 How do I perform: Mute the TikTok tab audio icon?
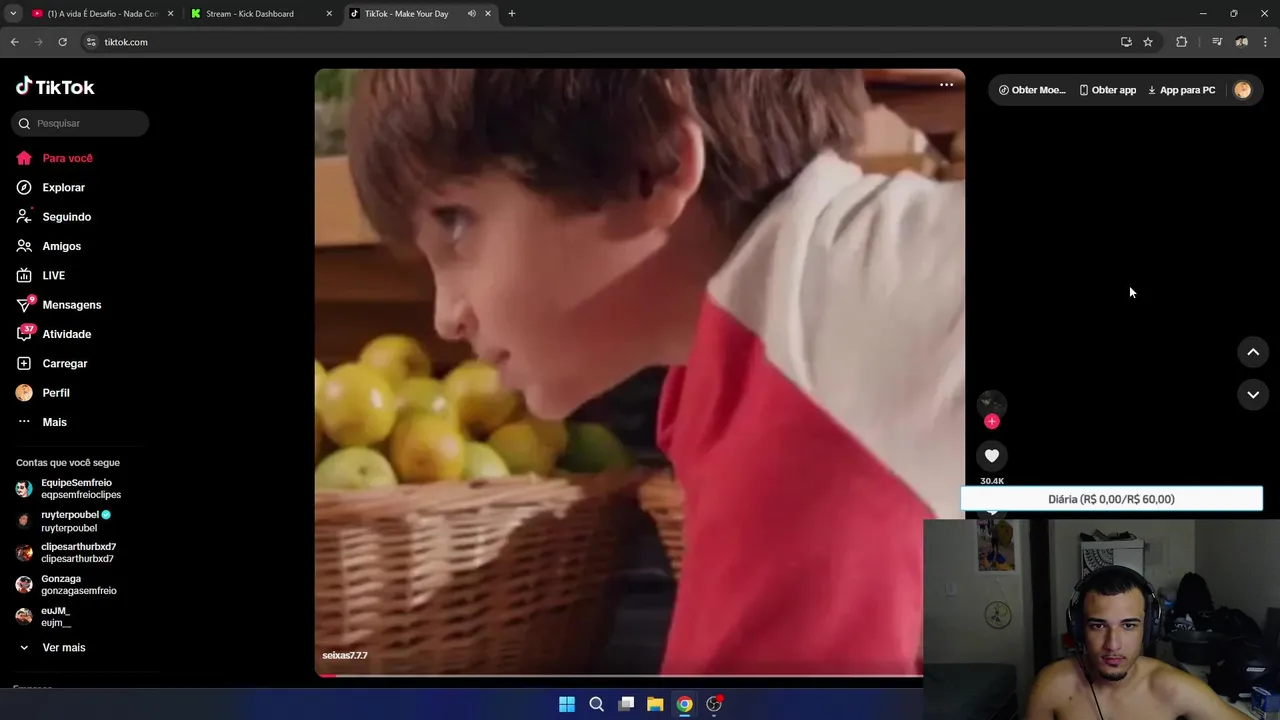point(471,14)
